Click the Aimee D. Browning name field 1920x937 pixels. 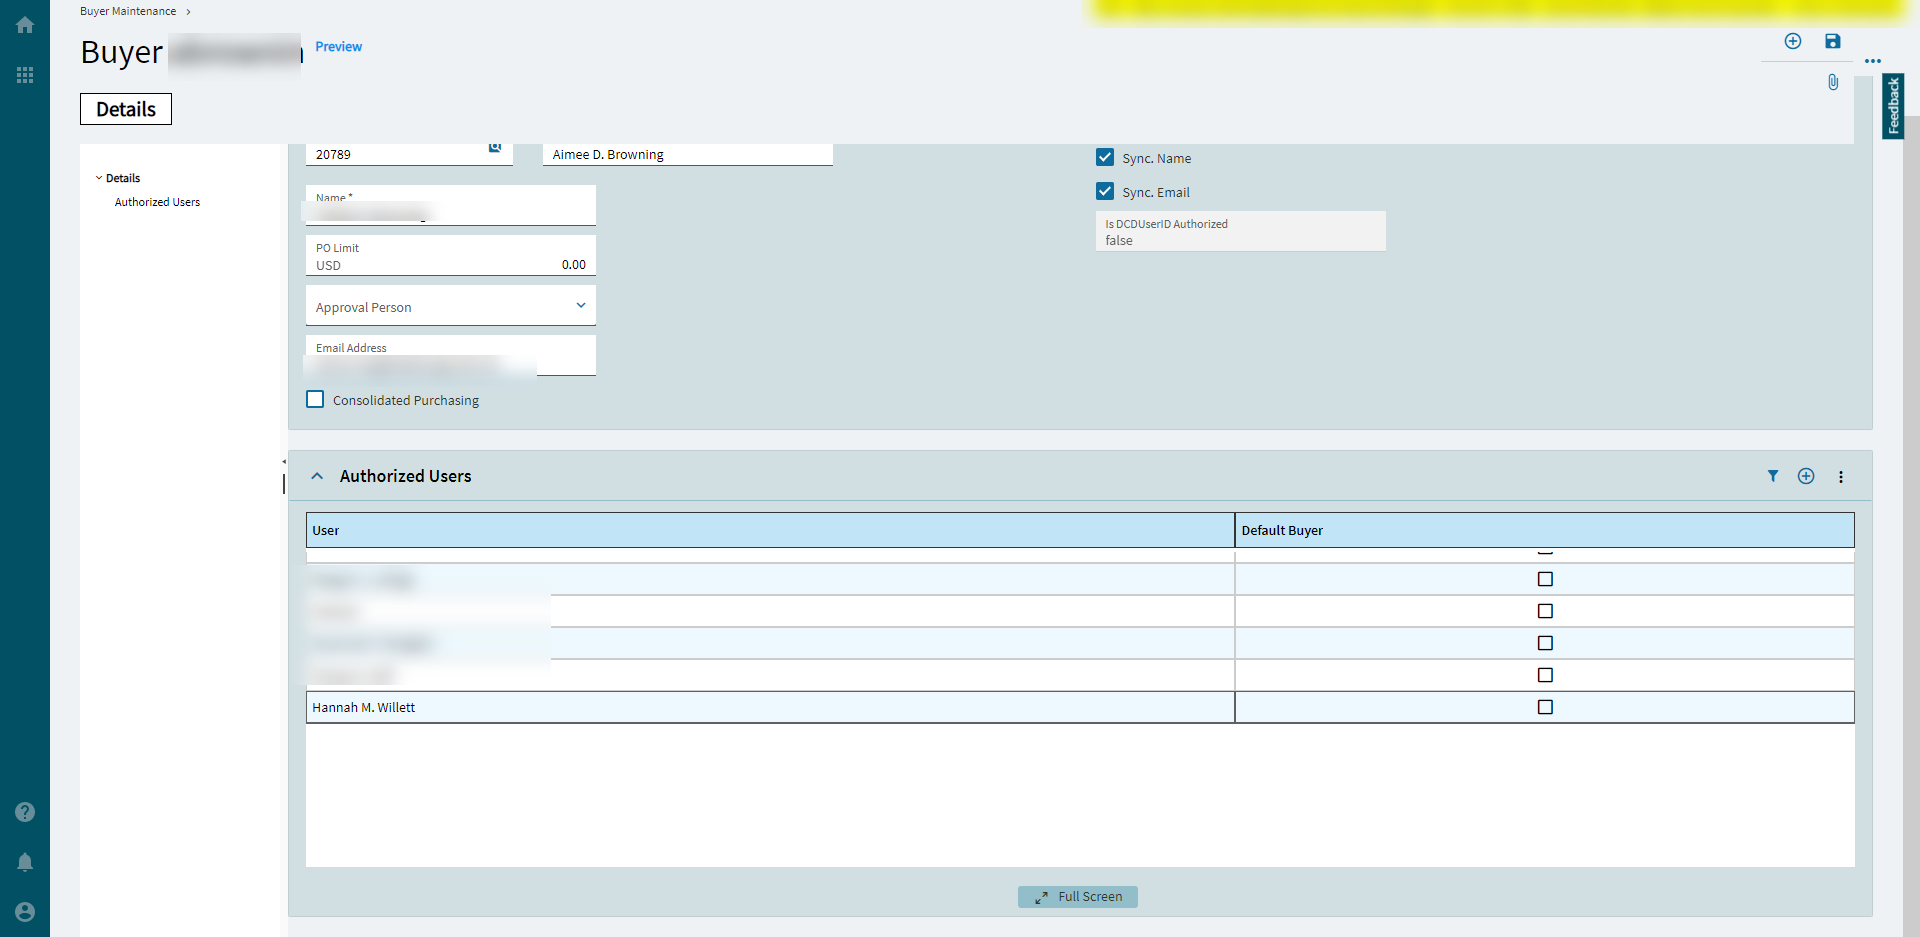[x=688, y=154]
